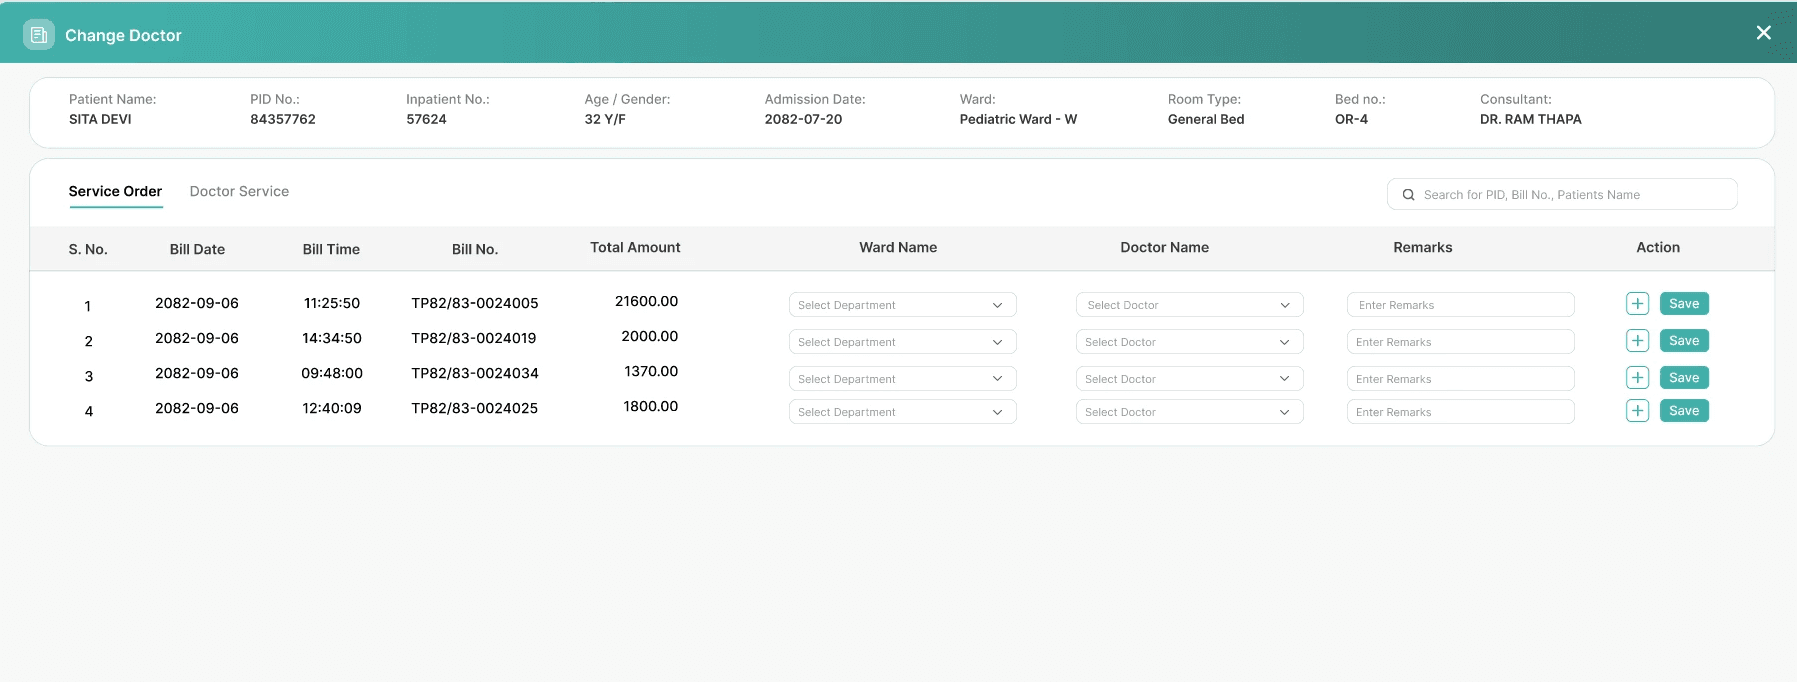1797x682 pixels.
Task: Click Enter Remarks field for bill TP82/83-0024025
Action: (1460, 412)
